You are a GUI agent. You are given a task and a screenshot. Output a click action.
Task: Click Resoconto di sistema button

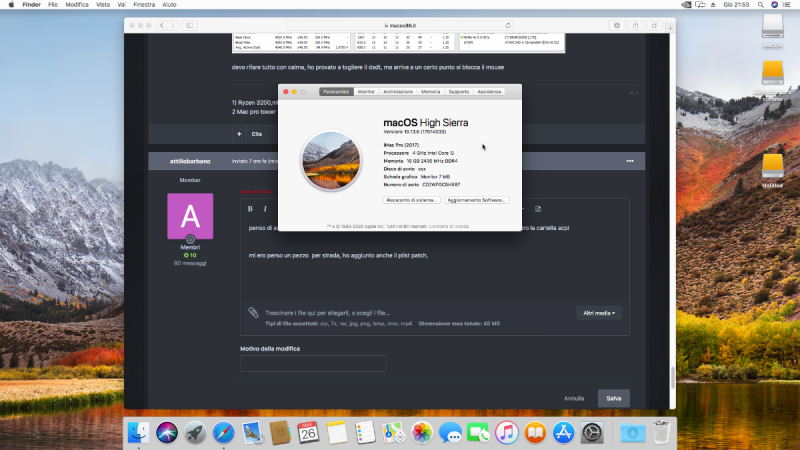[x=412, y=200]
